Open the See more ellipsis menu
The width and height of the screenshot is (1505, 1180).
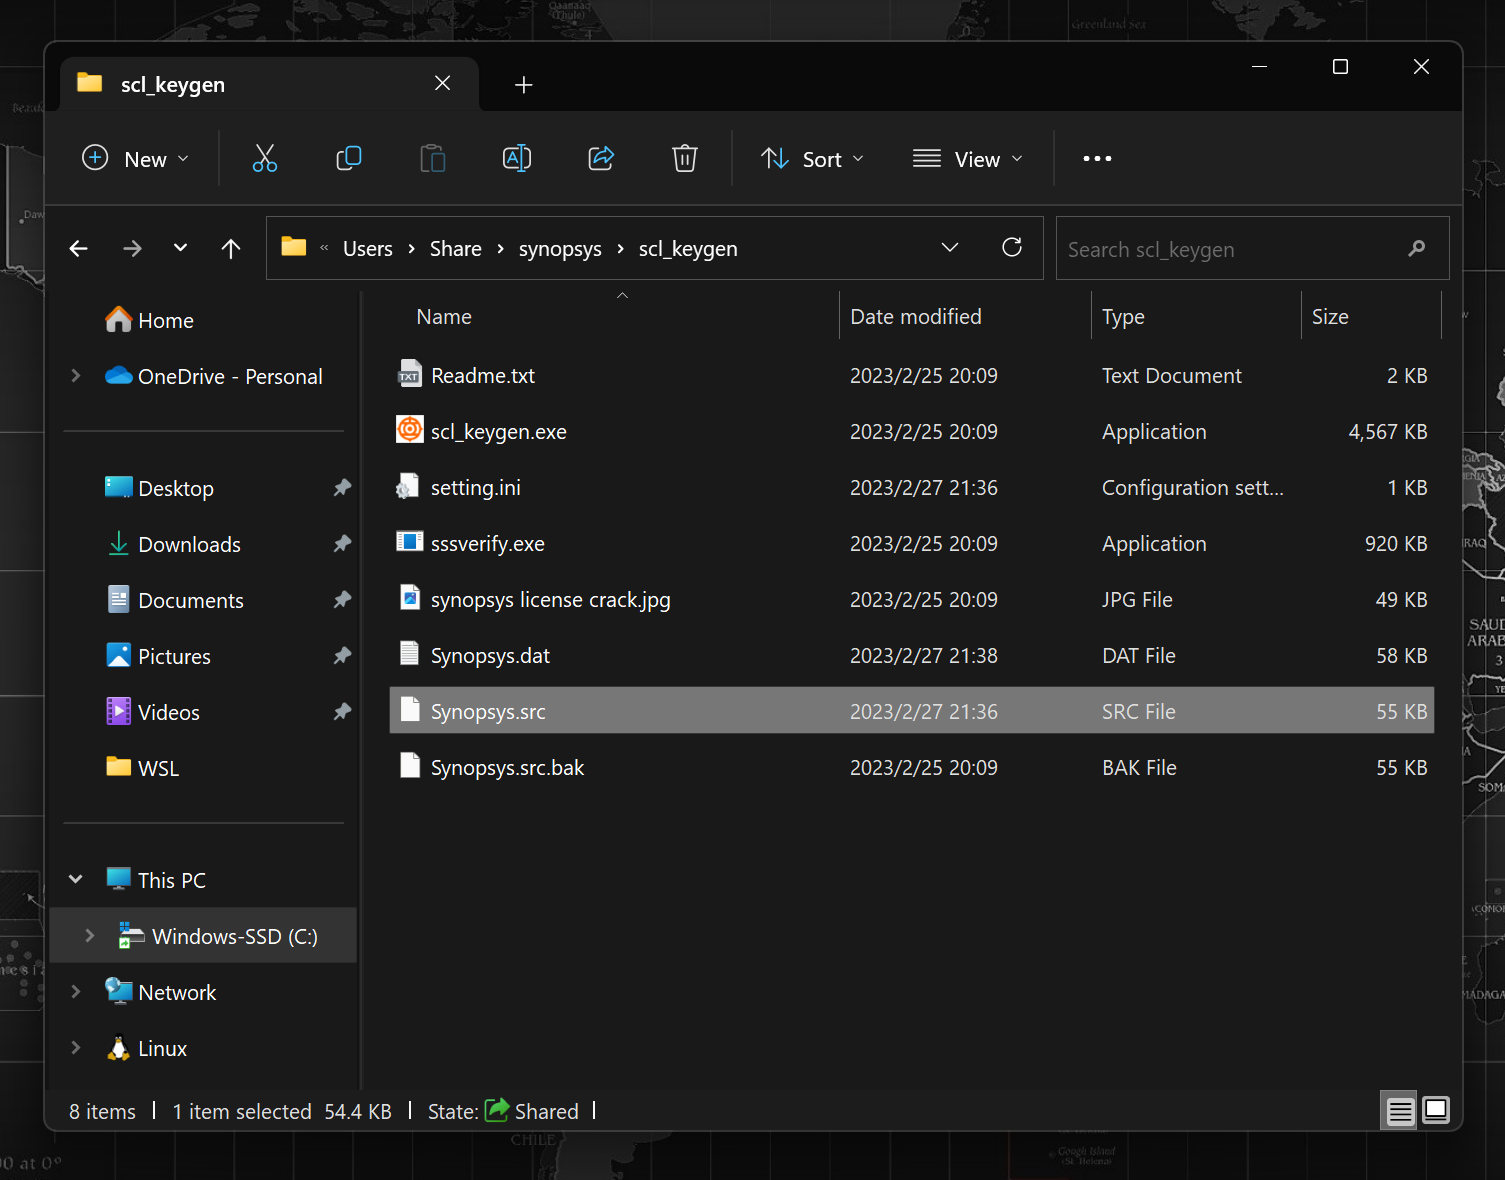[x=1097, y=159]
